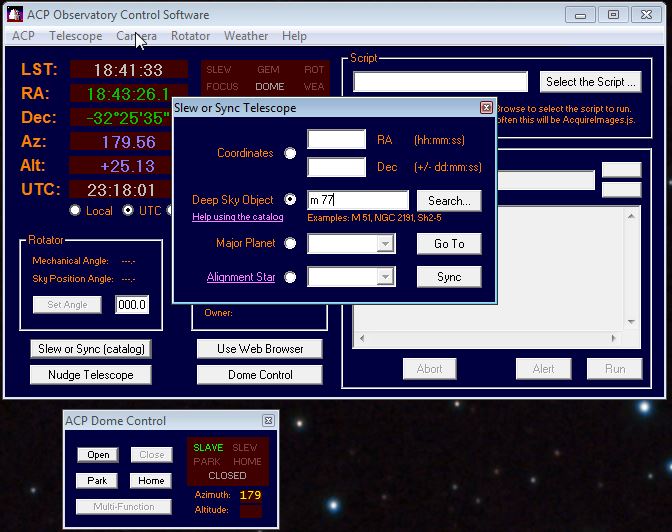Close the Slew or Sync Telescope dialog
This screenshot has height=532, width=672.
point(486,108)
